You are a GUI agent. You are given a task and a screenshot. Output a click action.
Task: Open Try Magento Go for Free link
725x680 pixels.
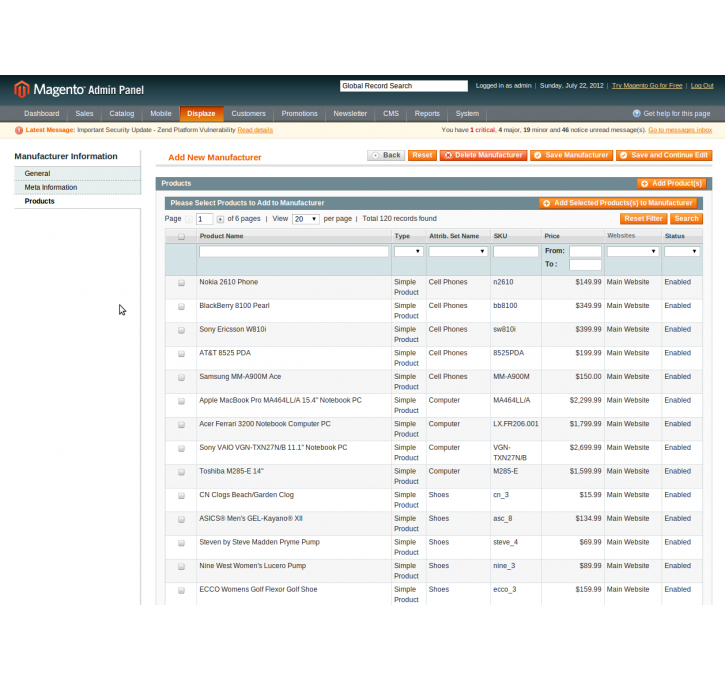(x=647, y=86)
